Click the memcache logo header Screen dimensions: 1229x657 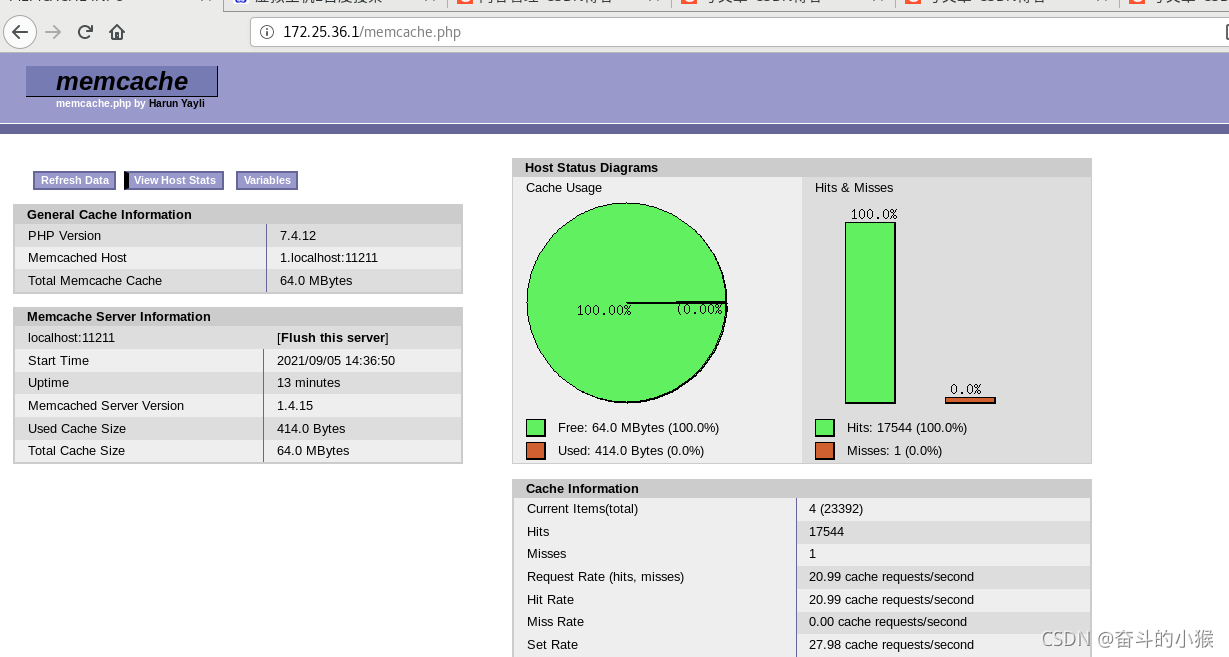pyautogui.click(x=122, y=81)
